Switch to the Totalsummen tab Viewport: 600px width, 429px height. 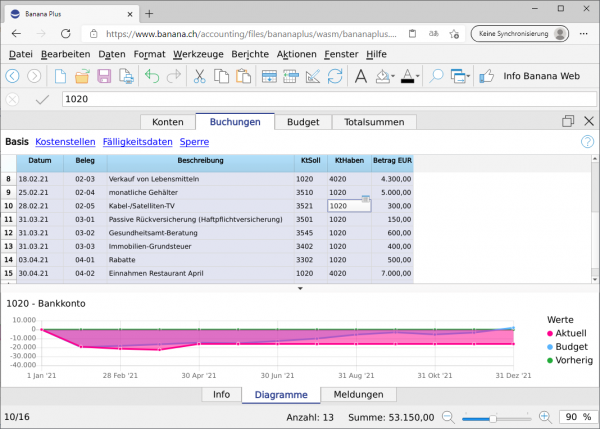click(374, 122)
